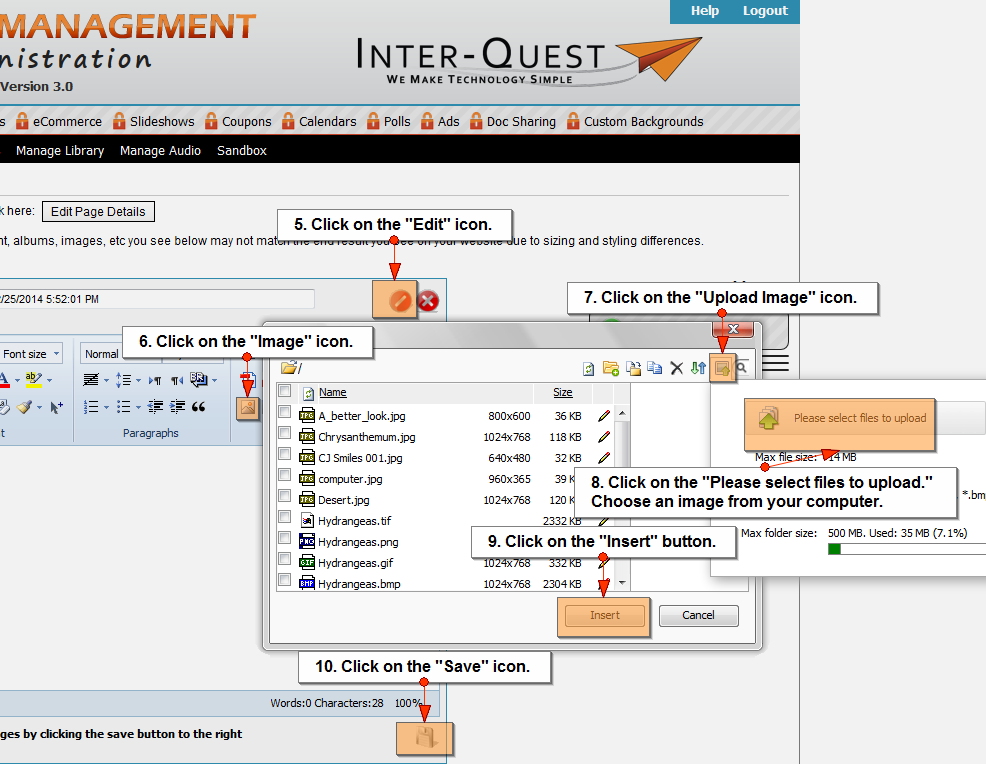The height and width of the screenshot is (765, 986).
Task: Click the red X delete icon beside Edit
Action: pyautogui.click(x=428, y=300)
